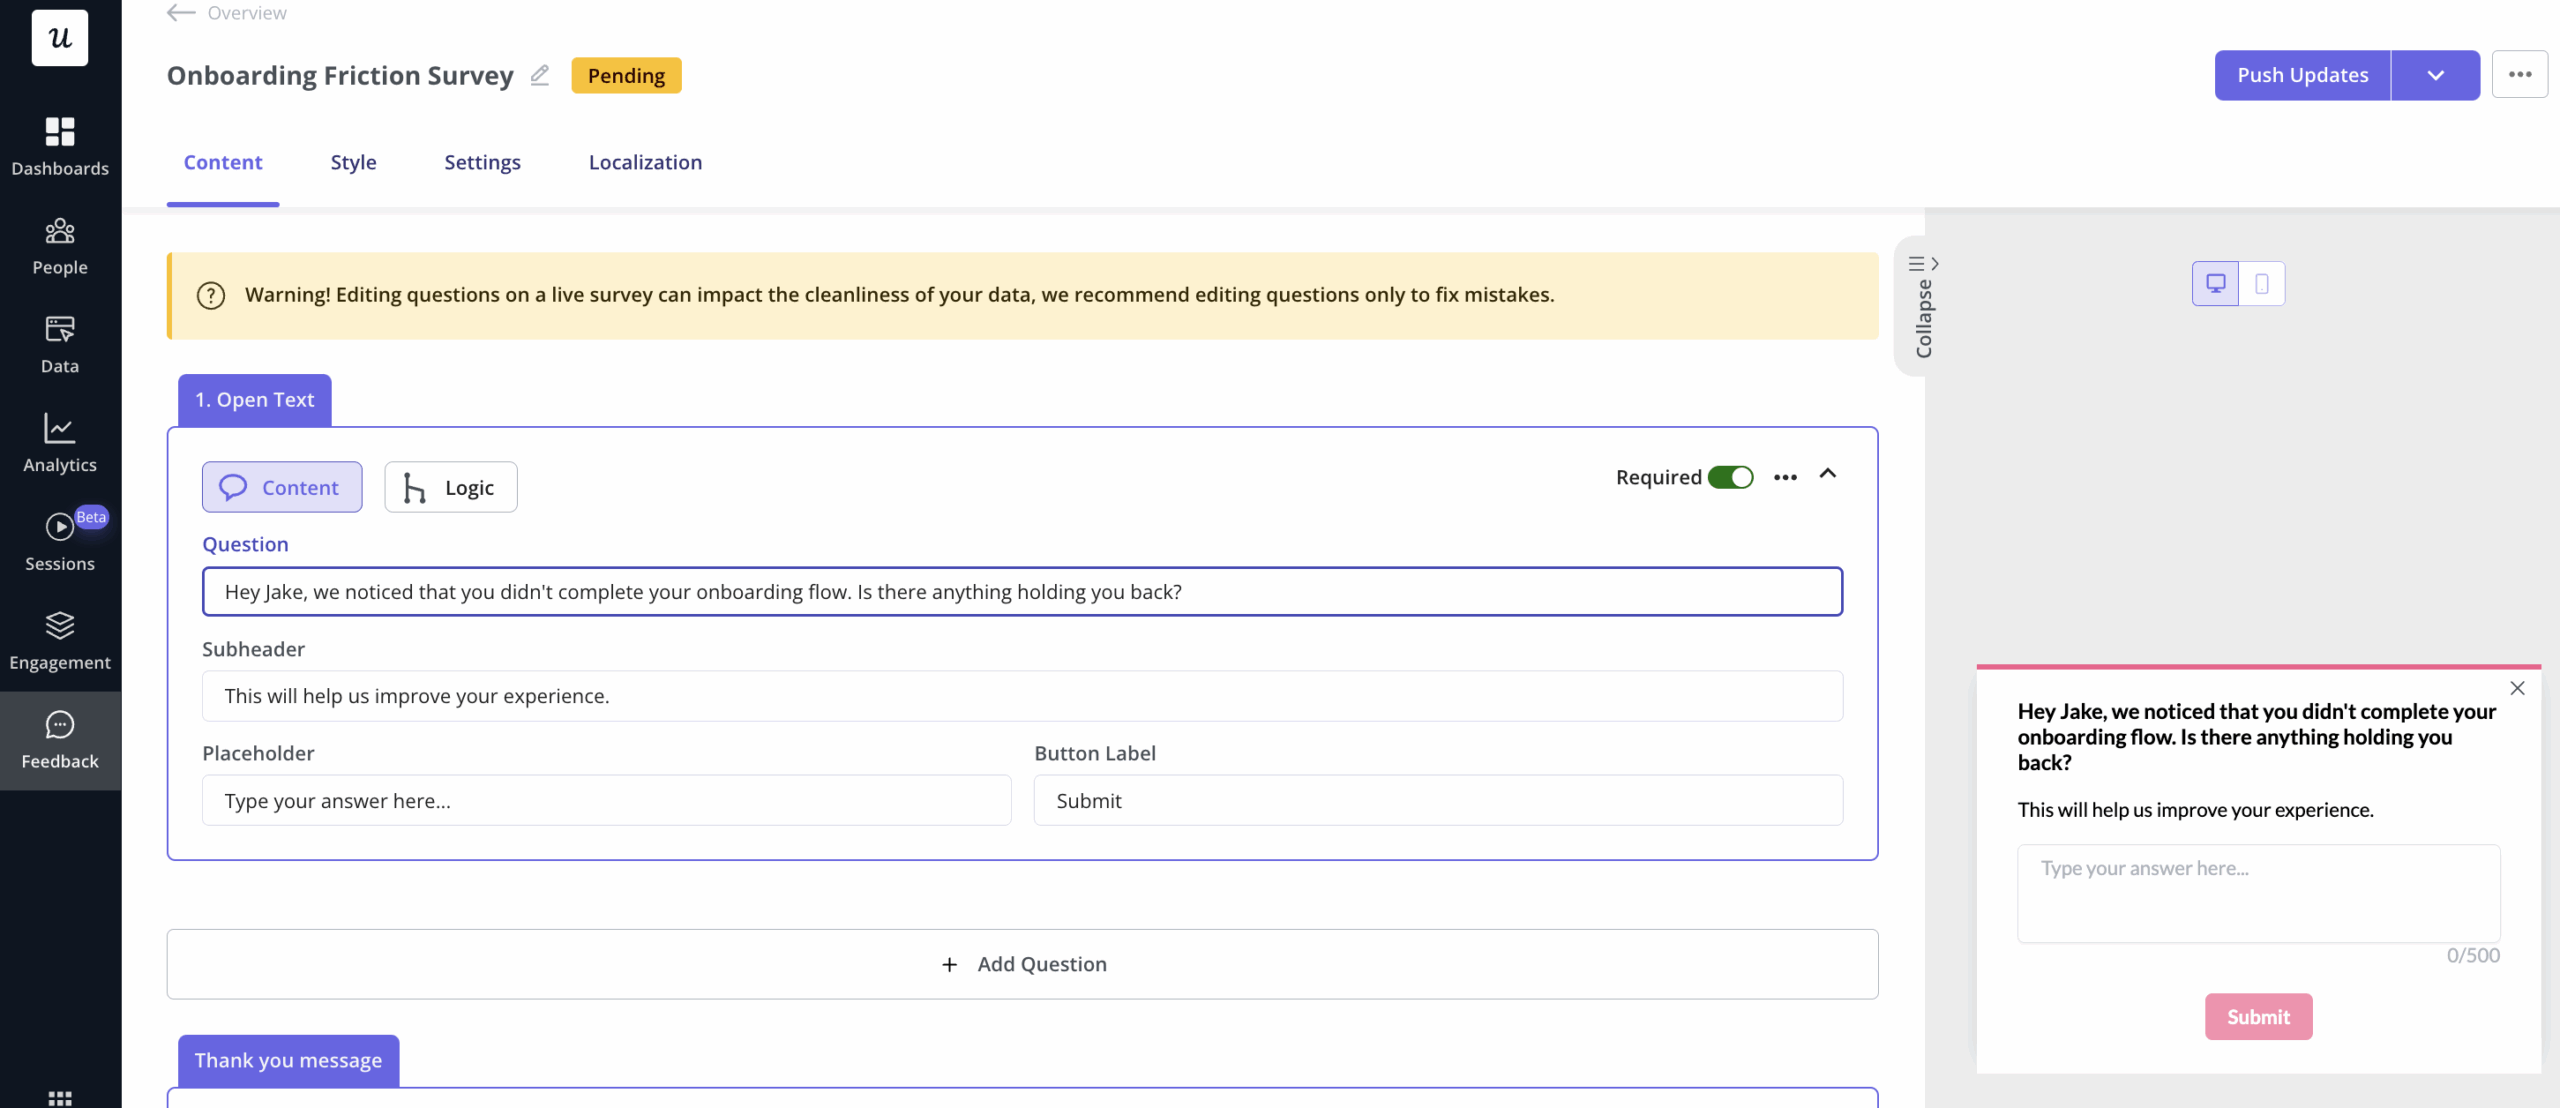Viewport: 2560px width, 1108px height.
Task: Open the question card three-dots menu
Action: coord(1785,478)
